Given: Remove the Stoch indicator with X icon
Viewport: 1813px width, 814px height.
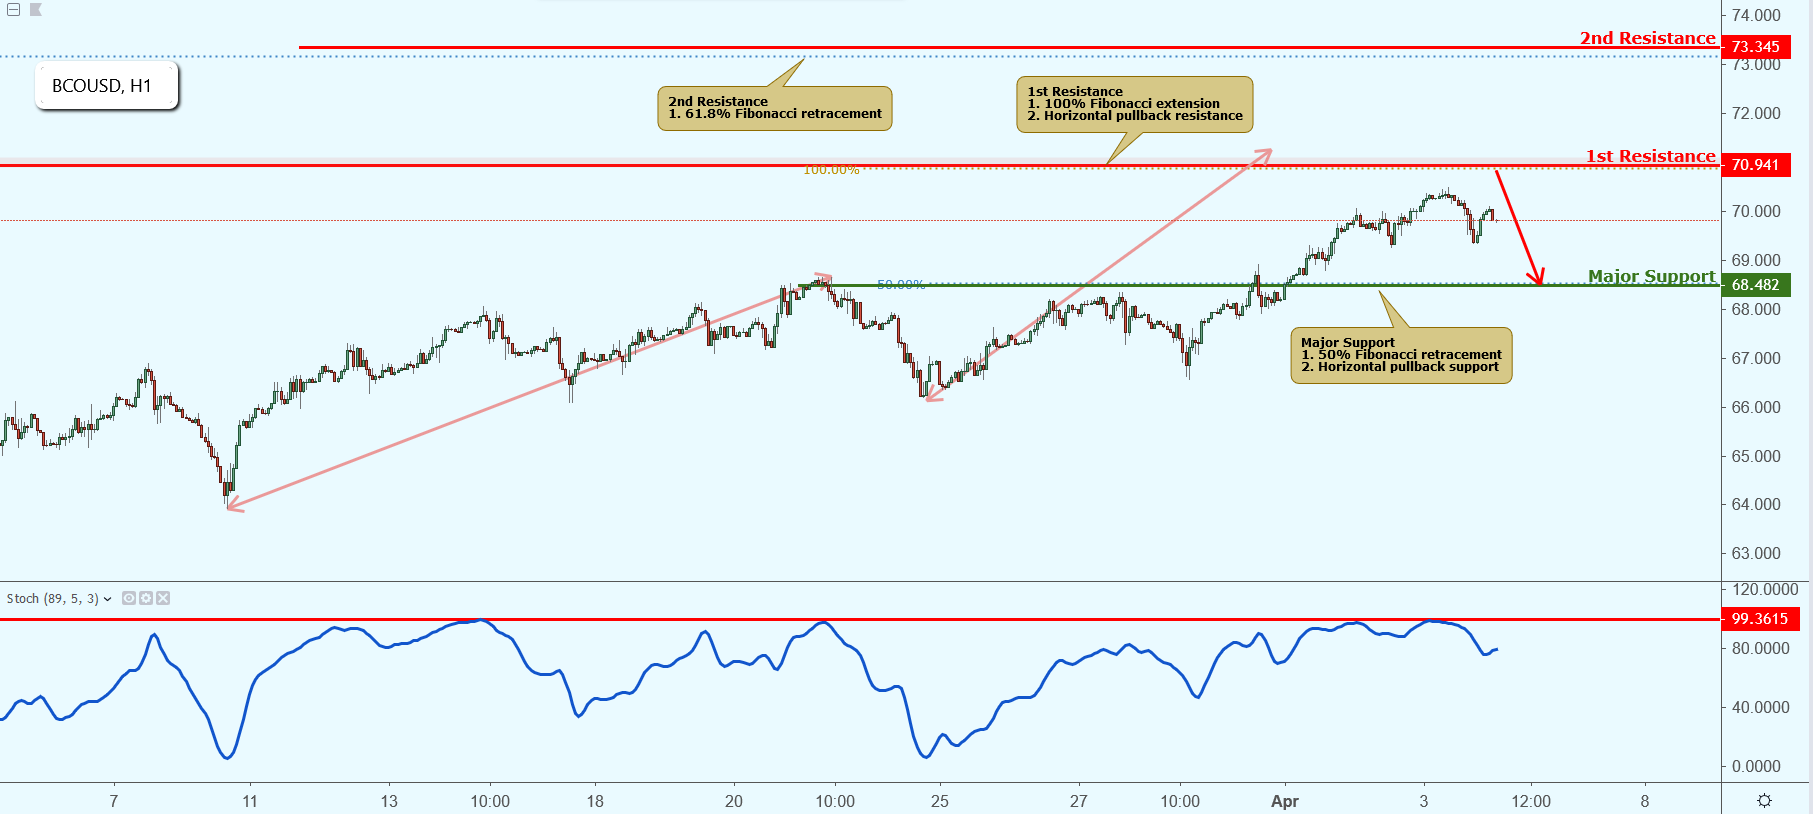Looking at the screenshot, I should [163, 598].
